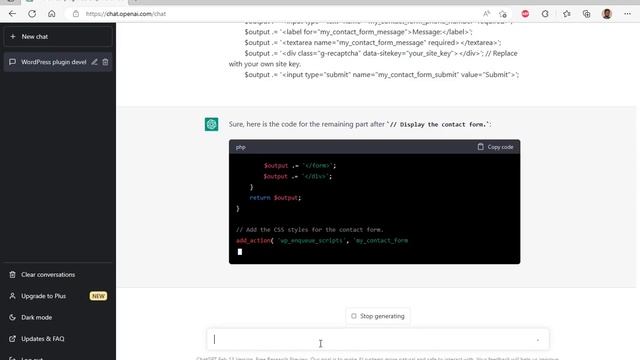Viewport: 640px width, 360px height.
Task: Click the input type submit output line
Action: 382,75
